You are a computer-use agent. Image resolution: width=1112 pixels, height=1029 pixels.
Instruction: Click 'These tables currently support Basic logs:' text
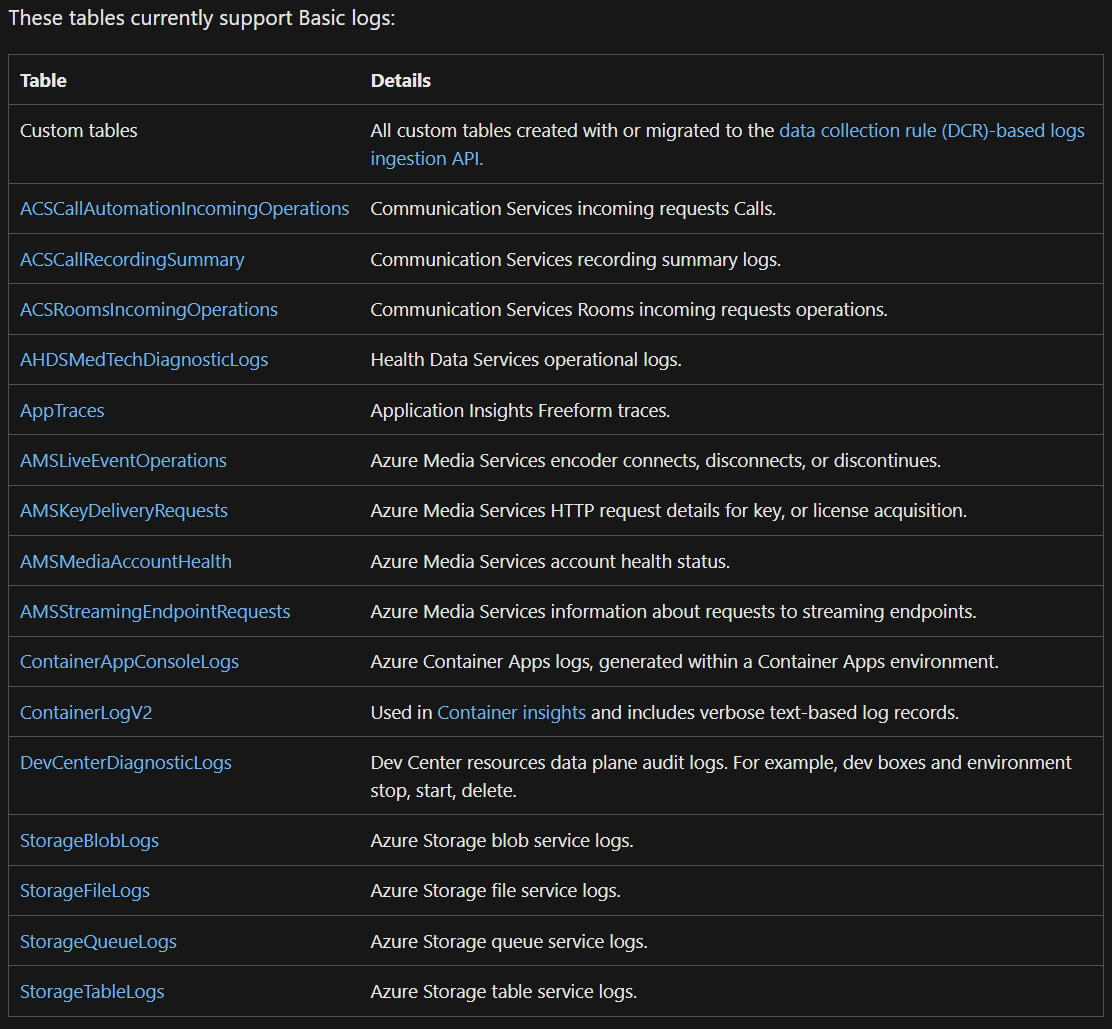coord(201,18)
